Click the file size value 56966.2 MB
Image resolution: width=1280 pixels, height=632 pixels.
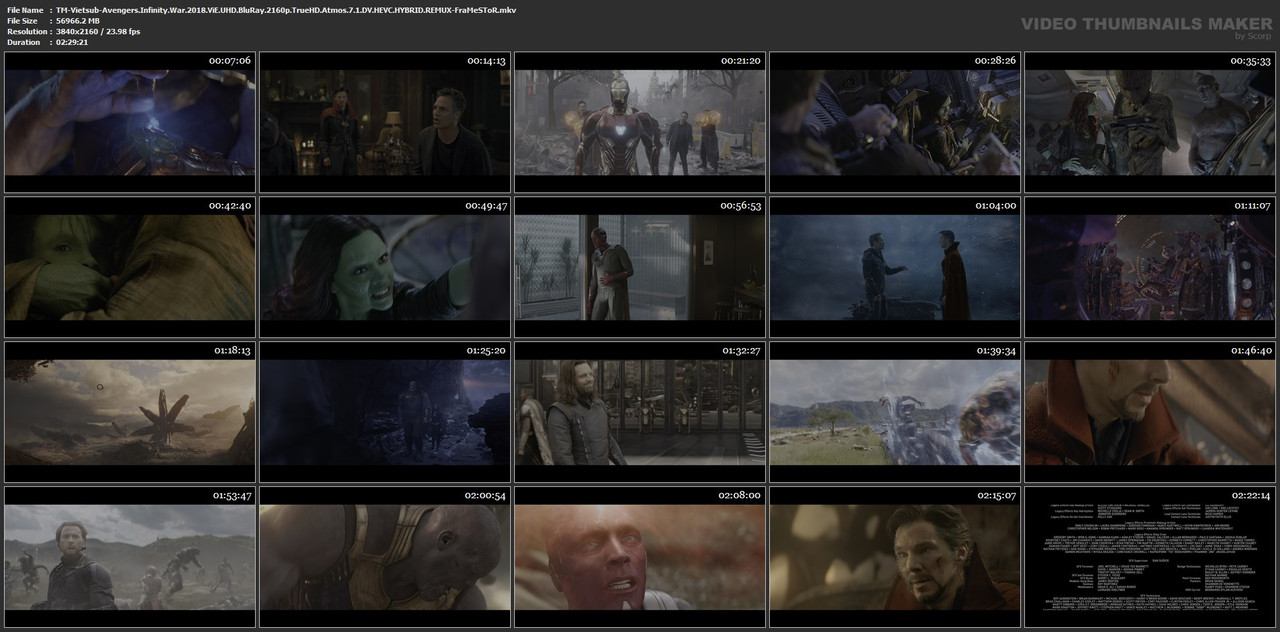78,20
